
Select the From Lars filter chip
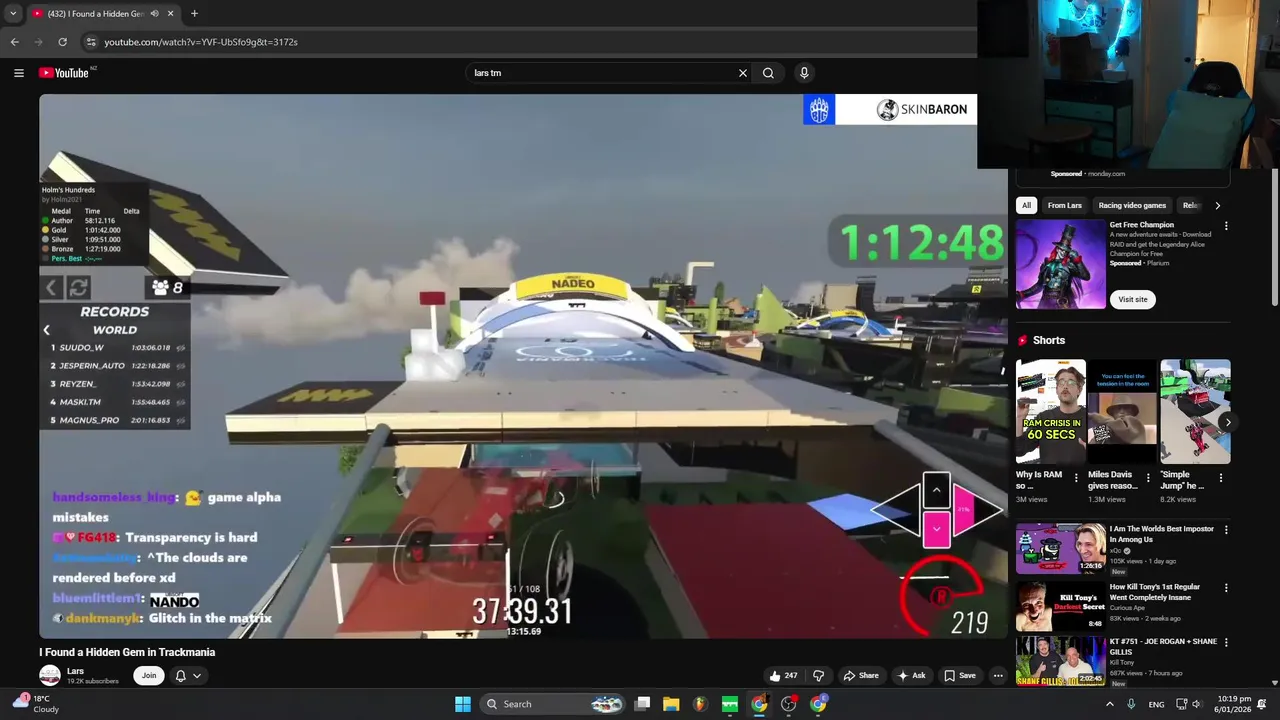click(1065, 205)
